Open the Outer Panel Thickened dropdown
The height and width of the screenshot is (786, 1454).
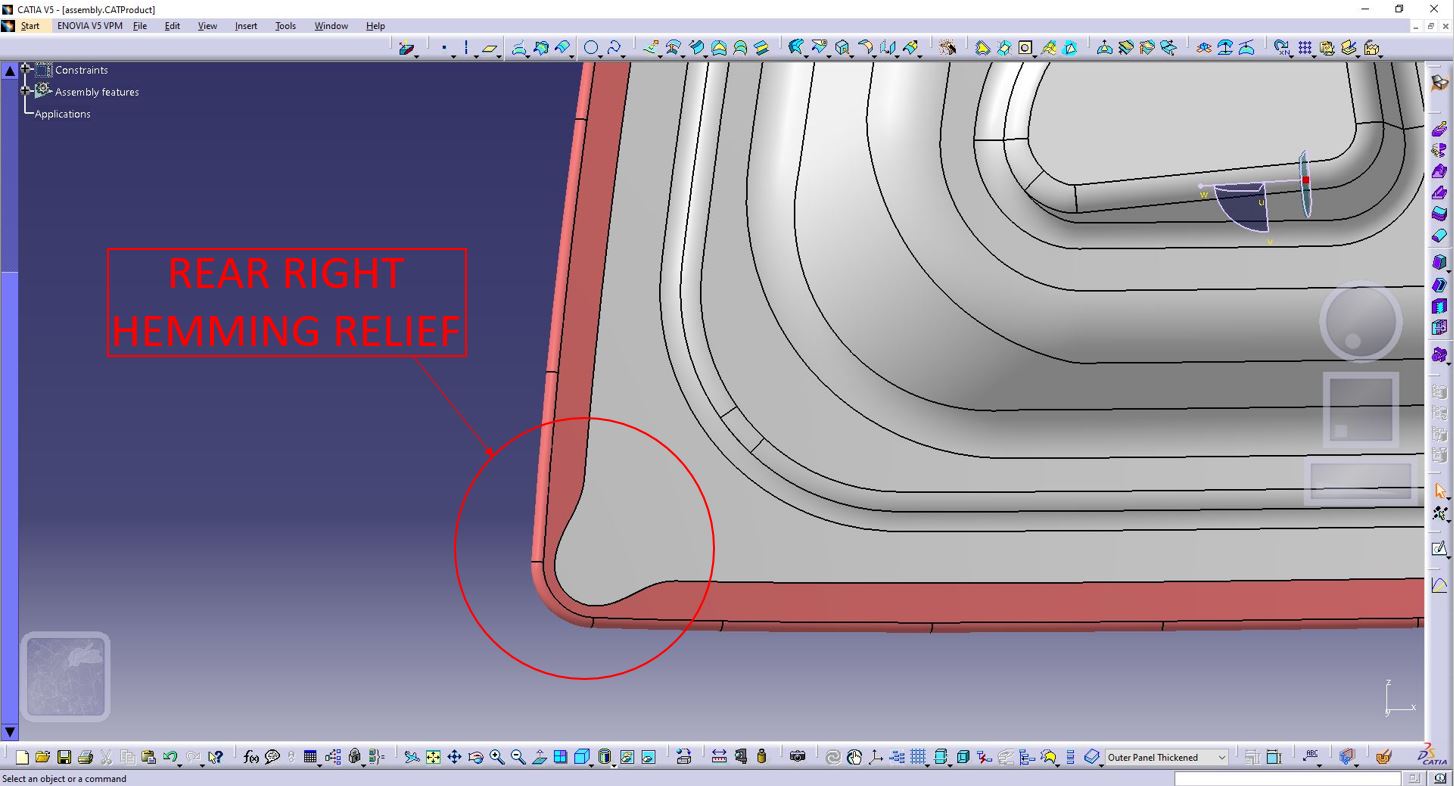[x=1221, y=758]
